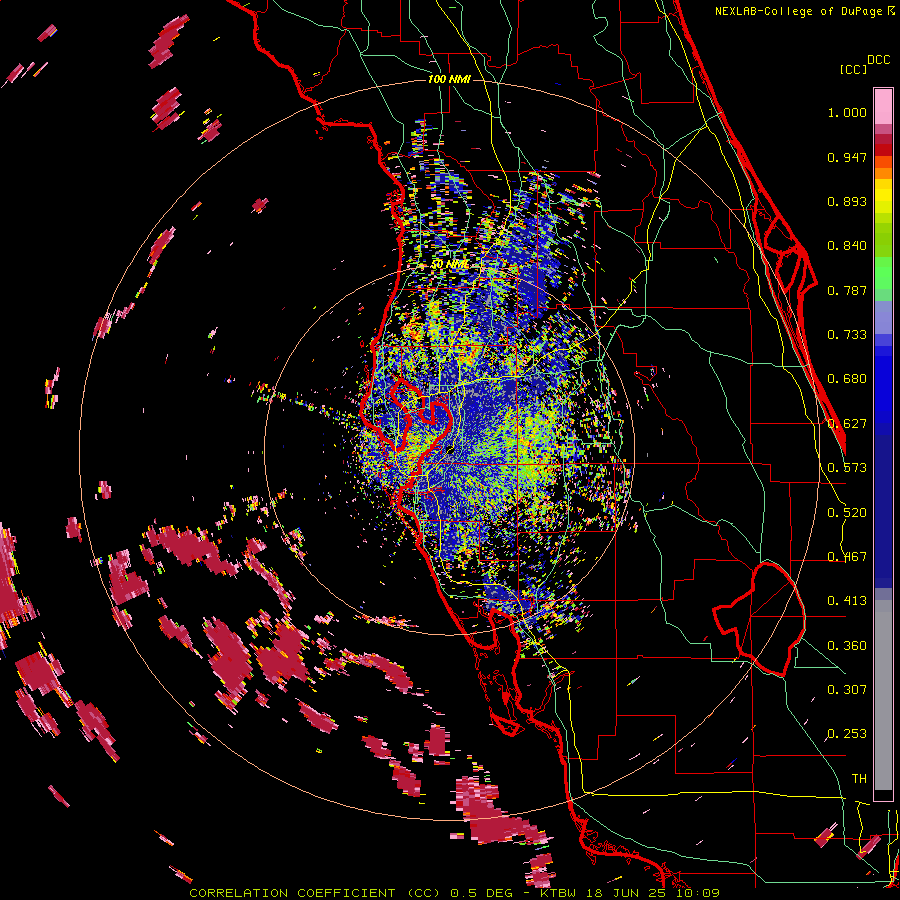The height and width of the screenshot is (900, 900).
Task: Pick the gray band near 0.307
Action: (x=883, y=695)
